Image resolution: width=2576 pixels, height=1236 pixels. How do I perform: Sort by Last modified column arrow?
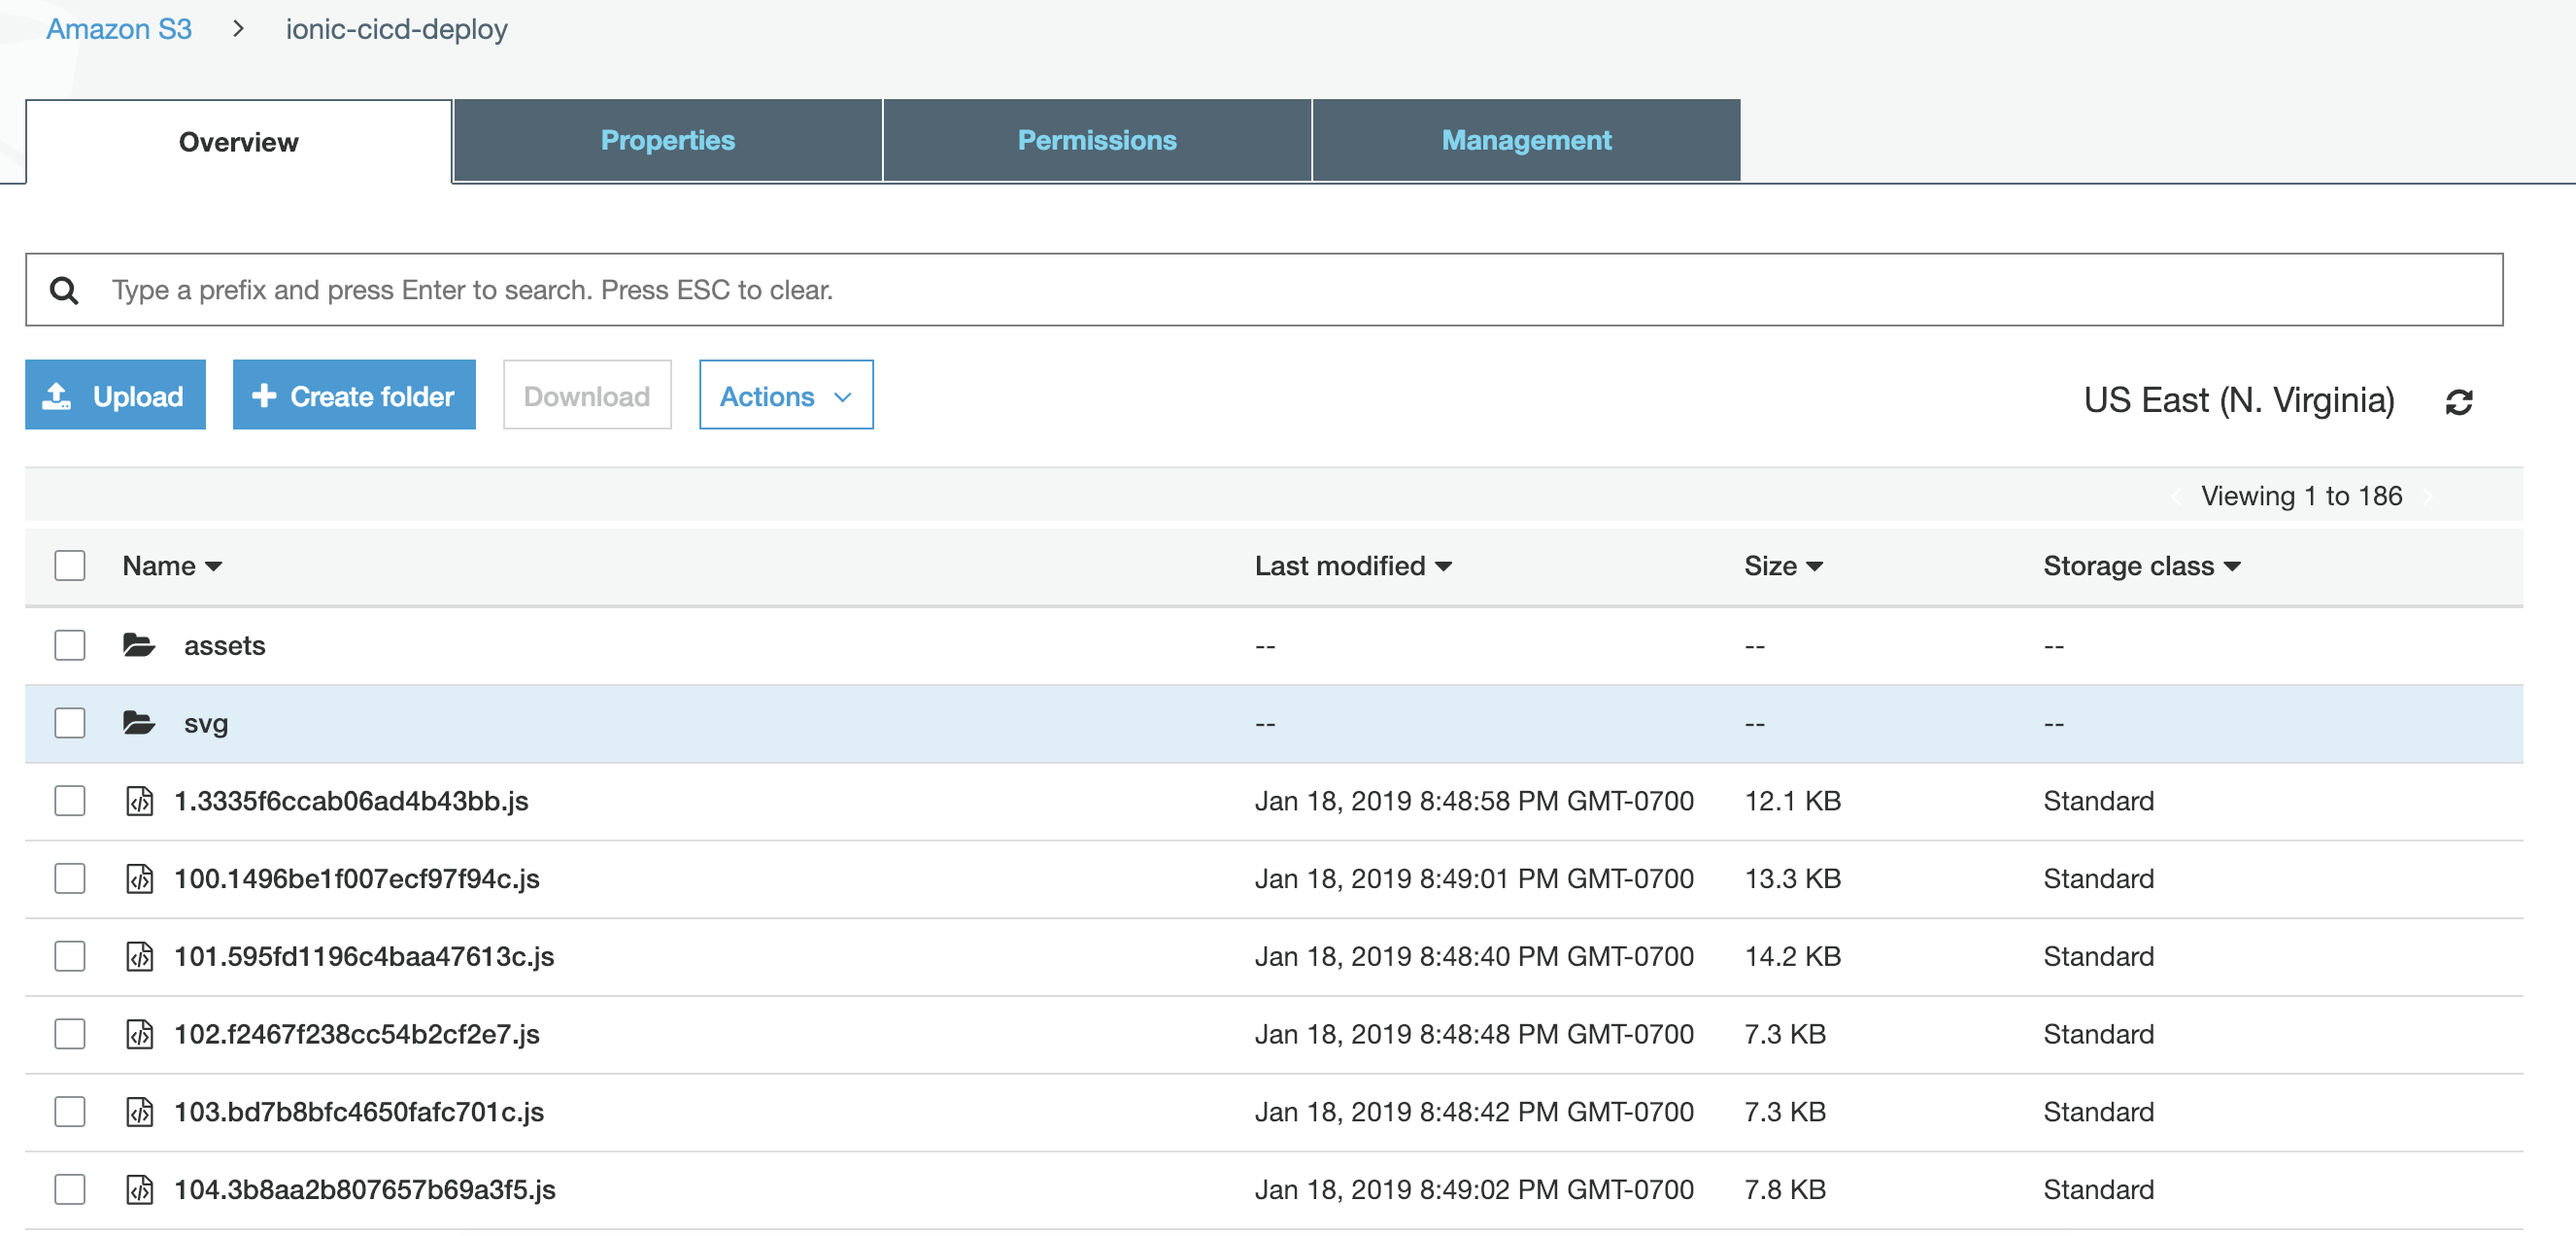[1443, 566]
